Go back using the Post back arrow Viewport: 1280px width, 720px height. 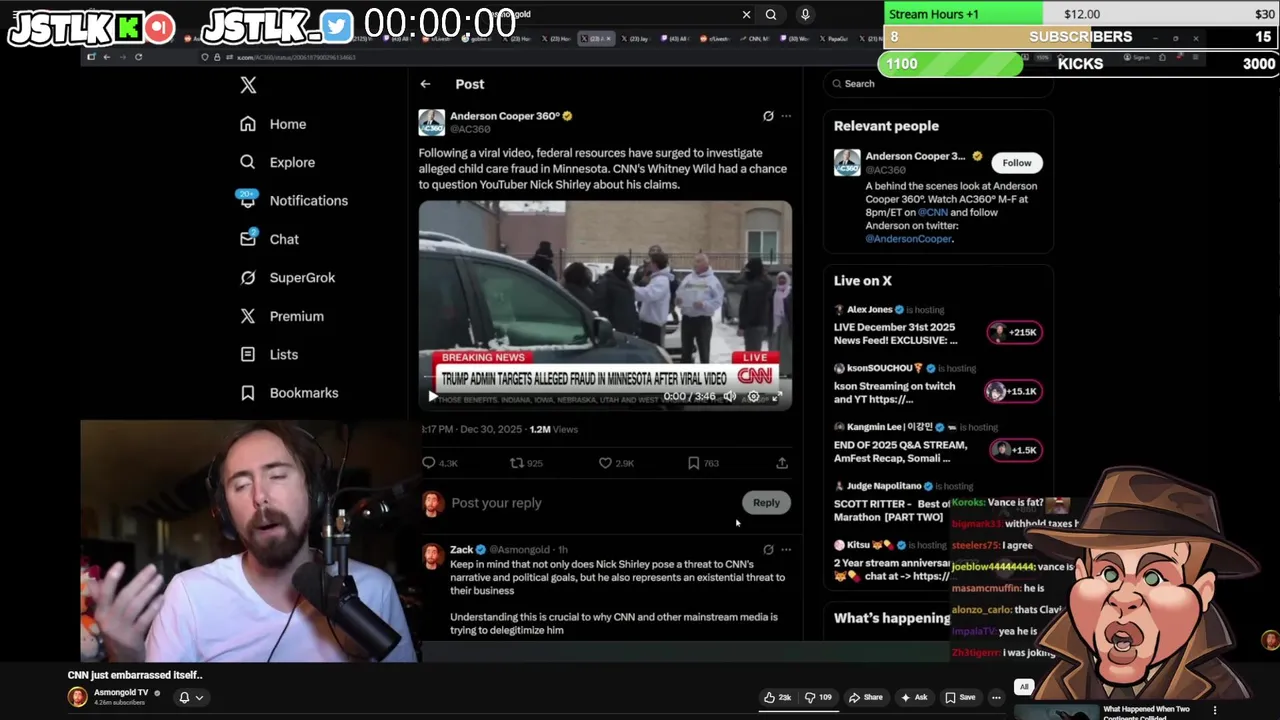[x=425, y=84]
